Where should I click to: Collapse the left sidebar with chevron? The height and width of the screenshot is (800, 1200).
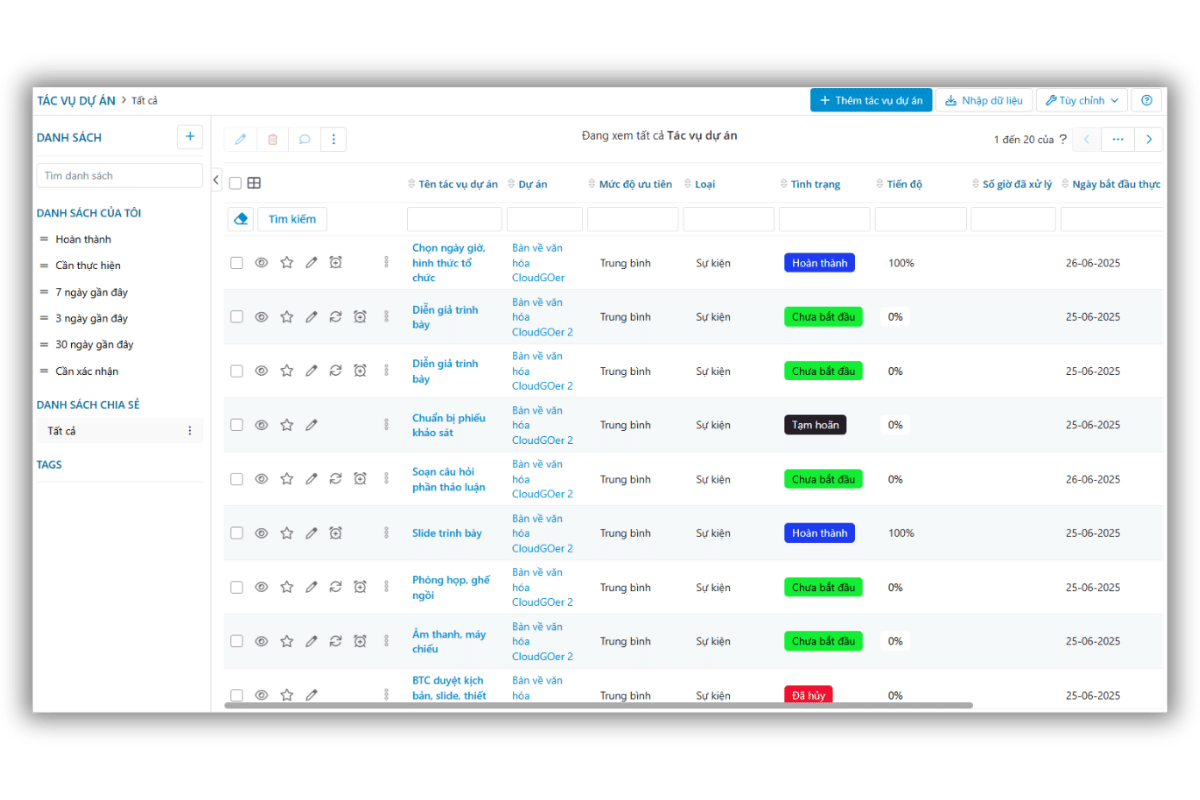point(216,180)
